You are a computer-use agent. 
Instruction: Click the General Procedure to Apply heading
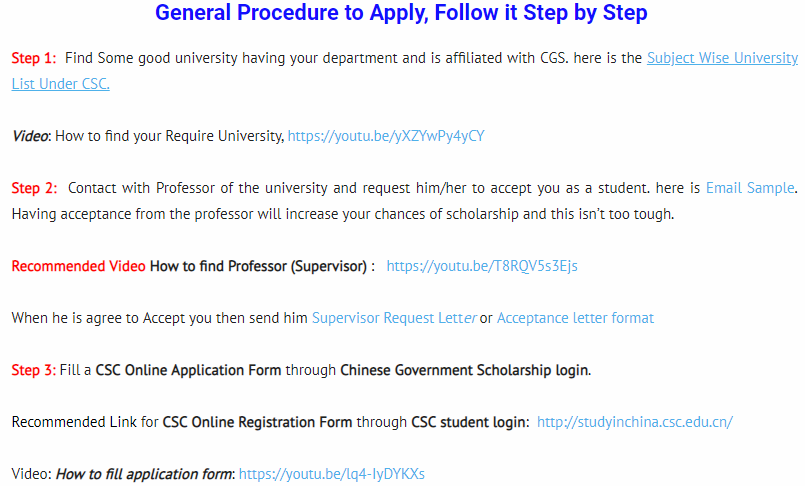[x=401, y=13]
